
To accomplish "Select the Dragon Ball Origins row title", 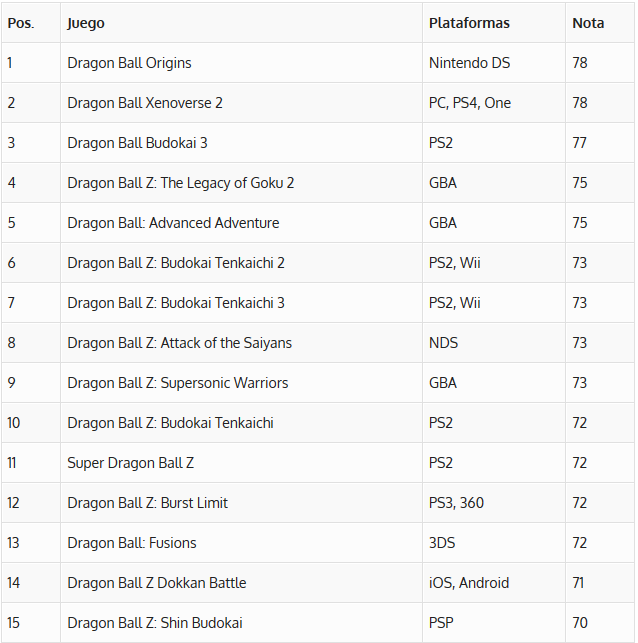I will point(129,63).
